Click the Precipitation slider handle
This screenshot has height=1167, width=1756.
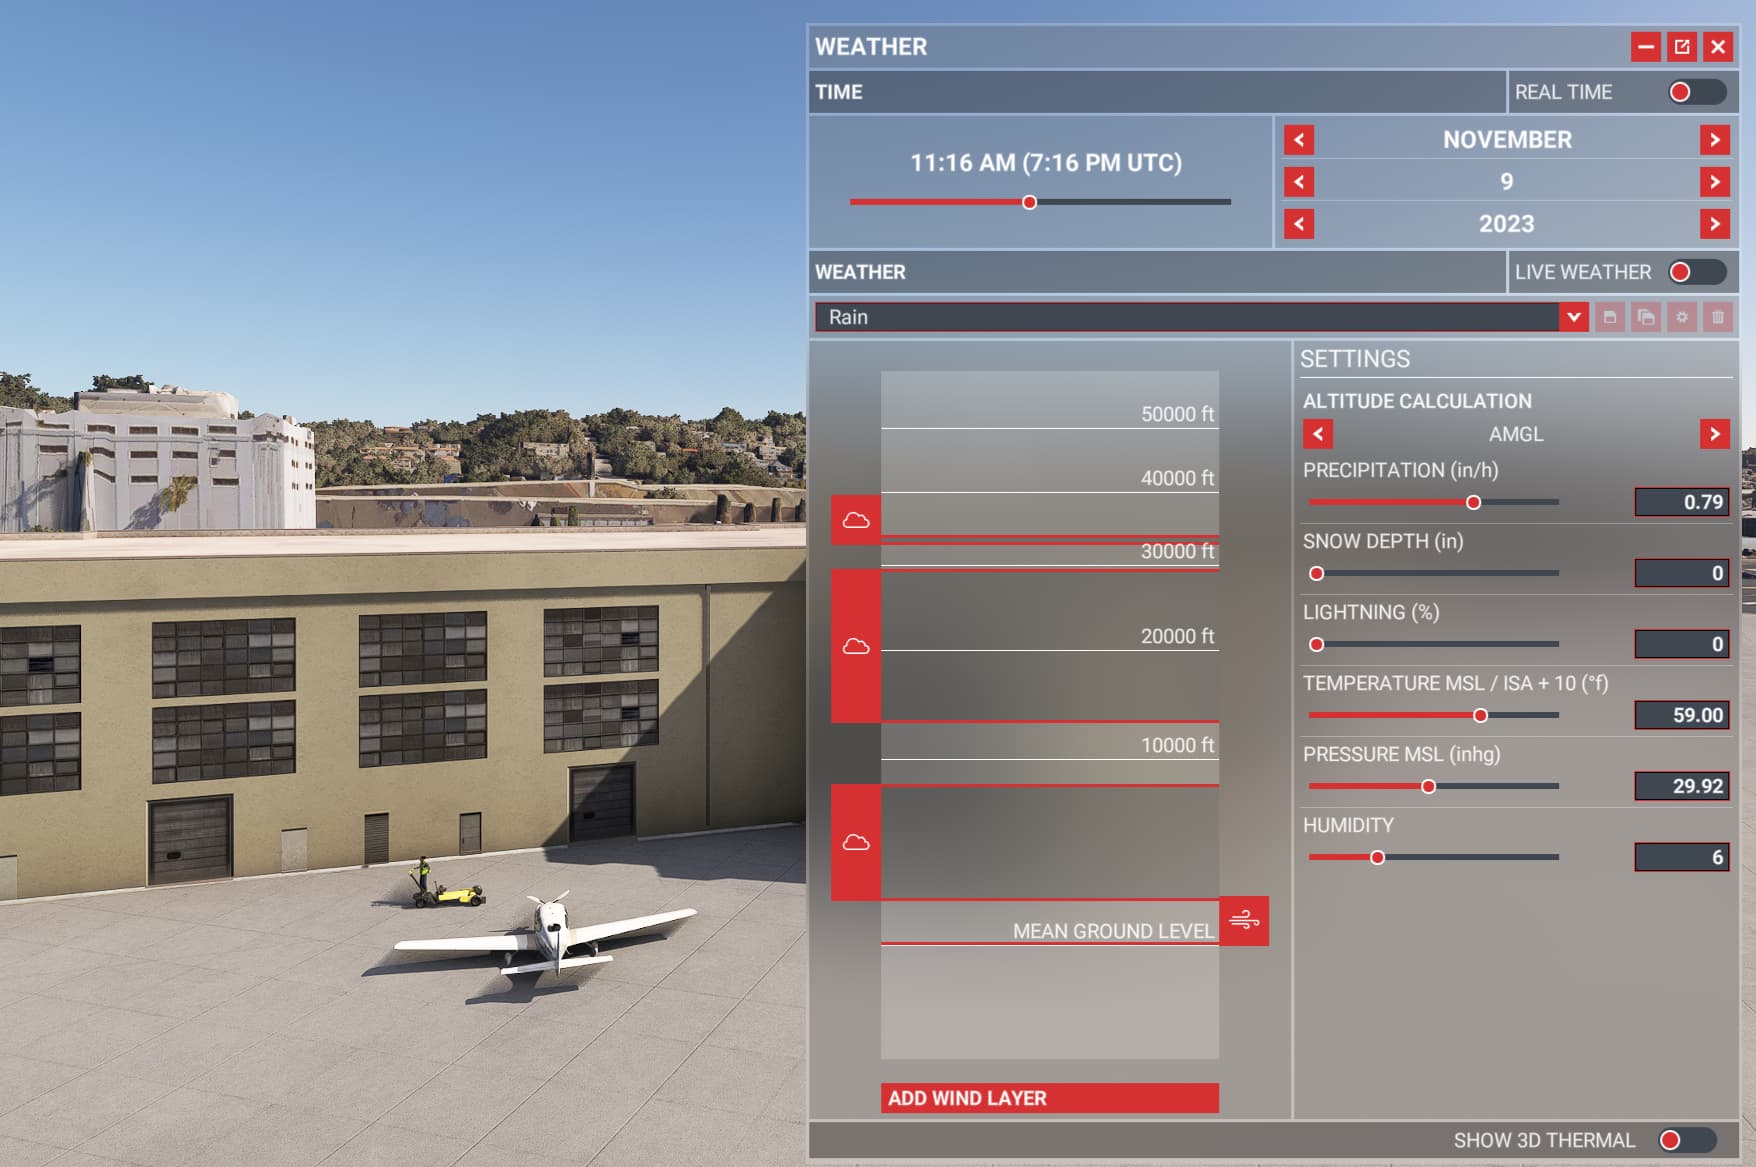[x=1473, y=502]
